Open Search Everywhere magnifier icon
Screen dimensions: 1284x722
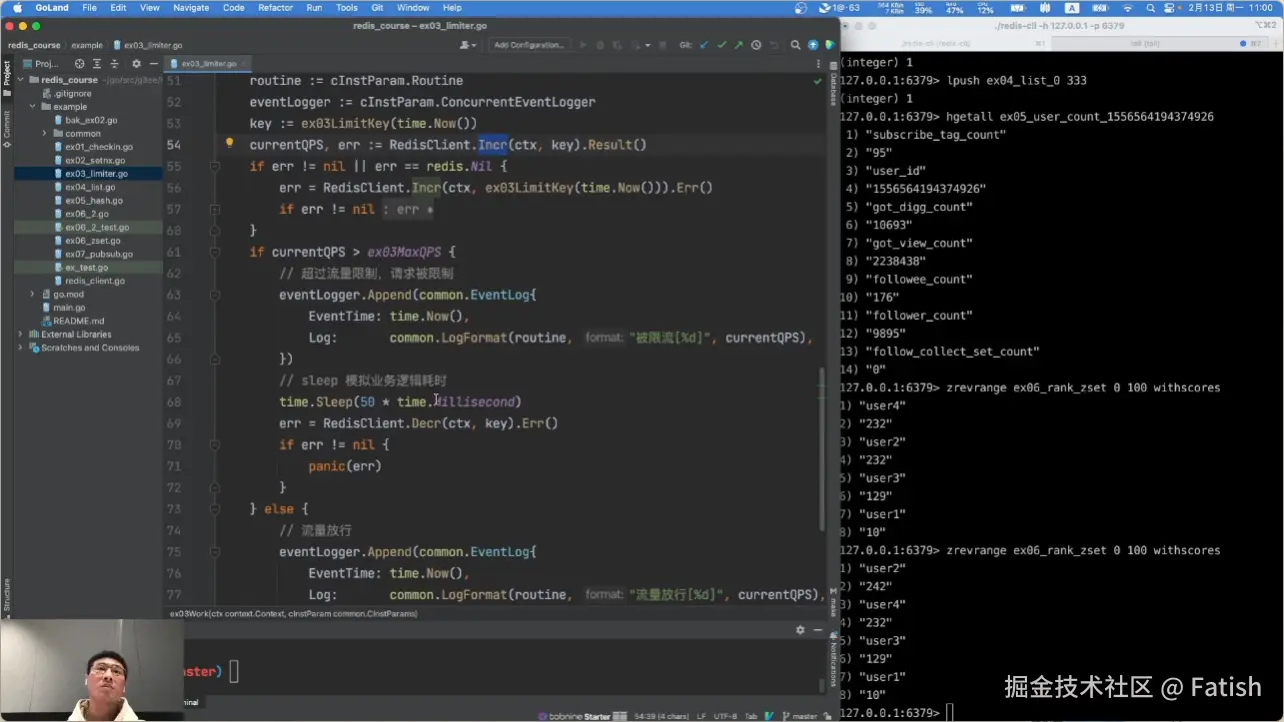[795, 45]
